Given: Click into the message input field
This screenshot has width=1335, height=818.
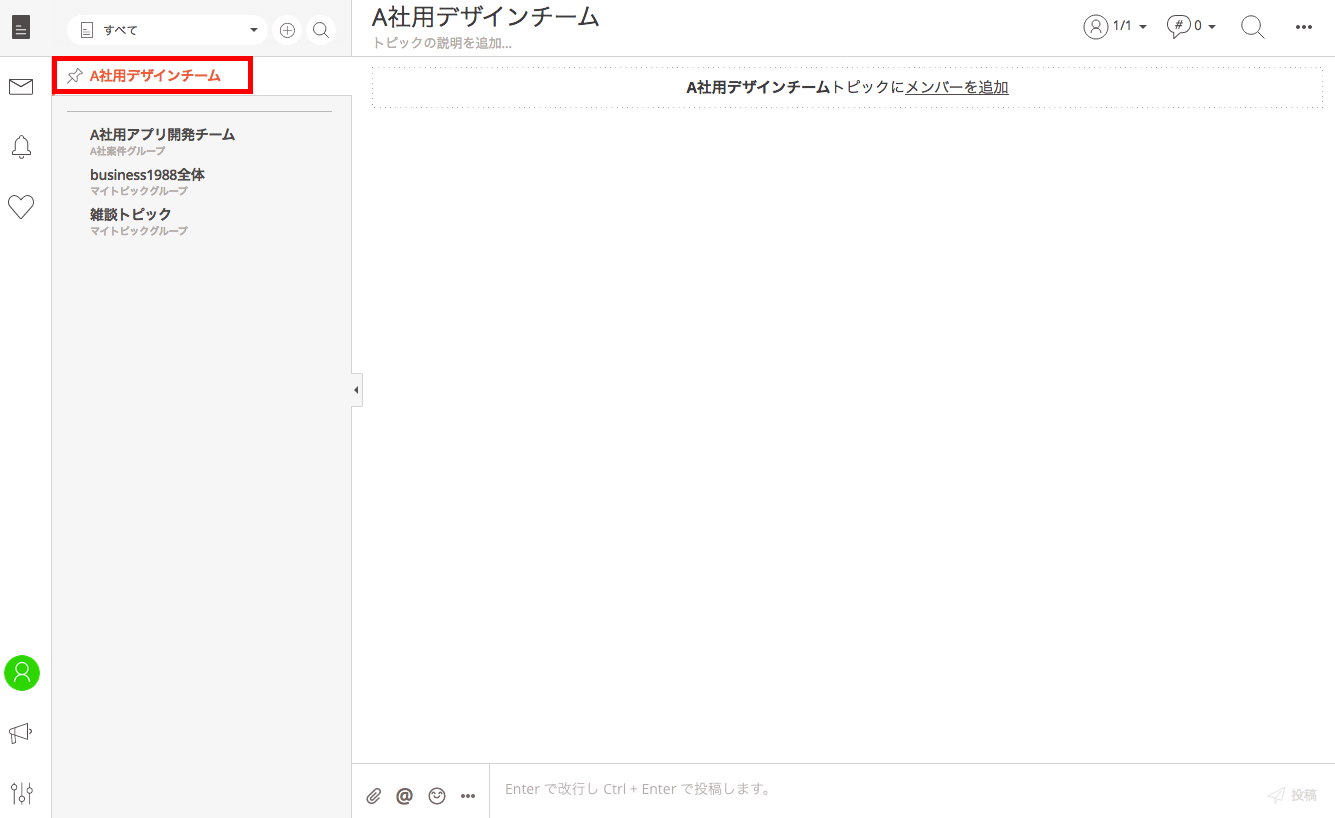Looking at the screenshot, I should [870, 790].
